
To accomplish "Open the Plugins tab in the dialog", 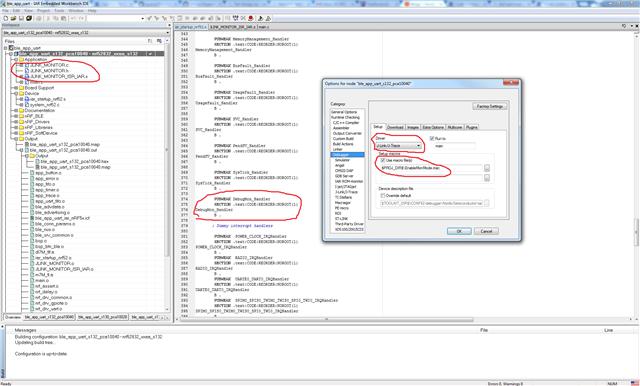I will pyautogui.click(x=471, y=127).
